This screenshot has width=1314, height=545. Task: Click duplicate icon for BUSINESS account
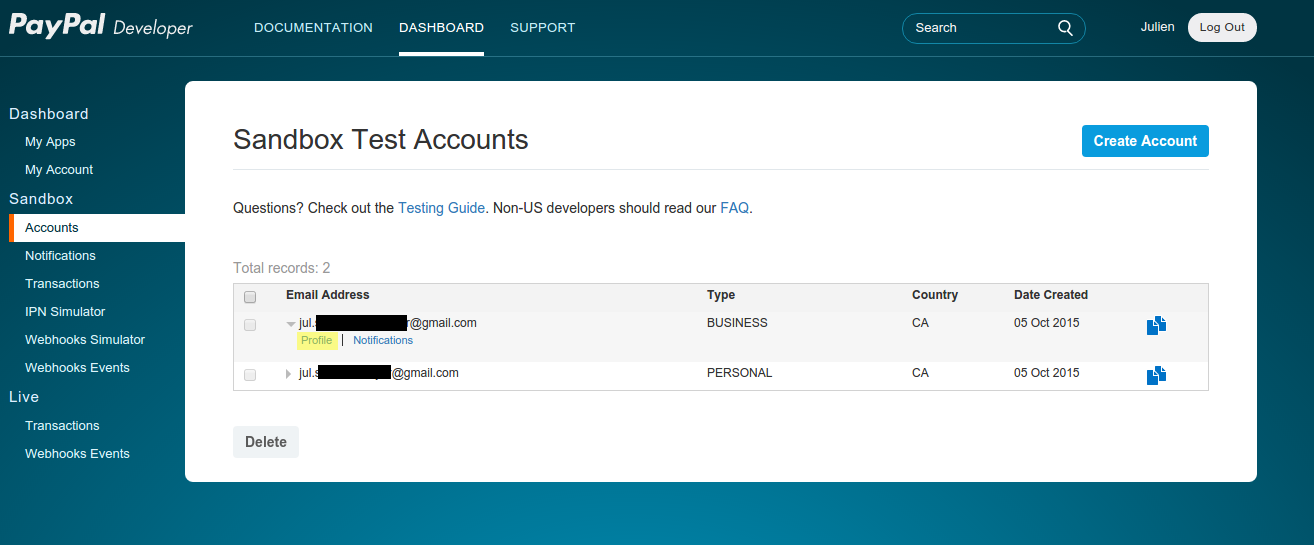pyautogui.click(x=1156, y=325)
